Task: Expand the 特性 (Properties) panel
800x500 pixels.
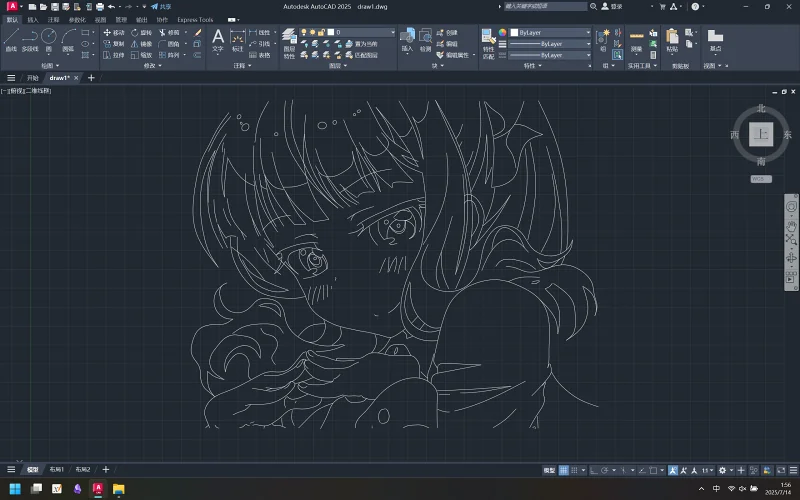Action: [x=532, y=66]
